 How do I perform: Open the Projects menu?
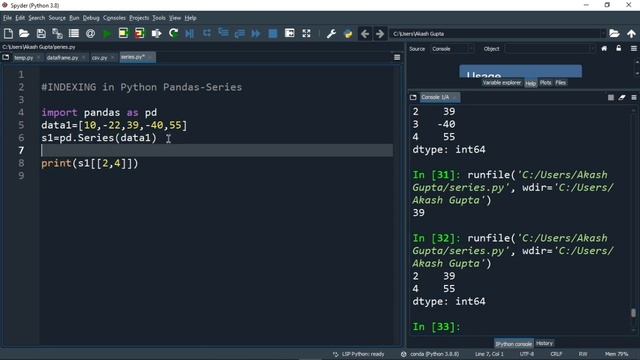tap(139, 18)
